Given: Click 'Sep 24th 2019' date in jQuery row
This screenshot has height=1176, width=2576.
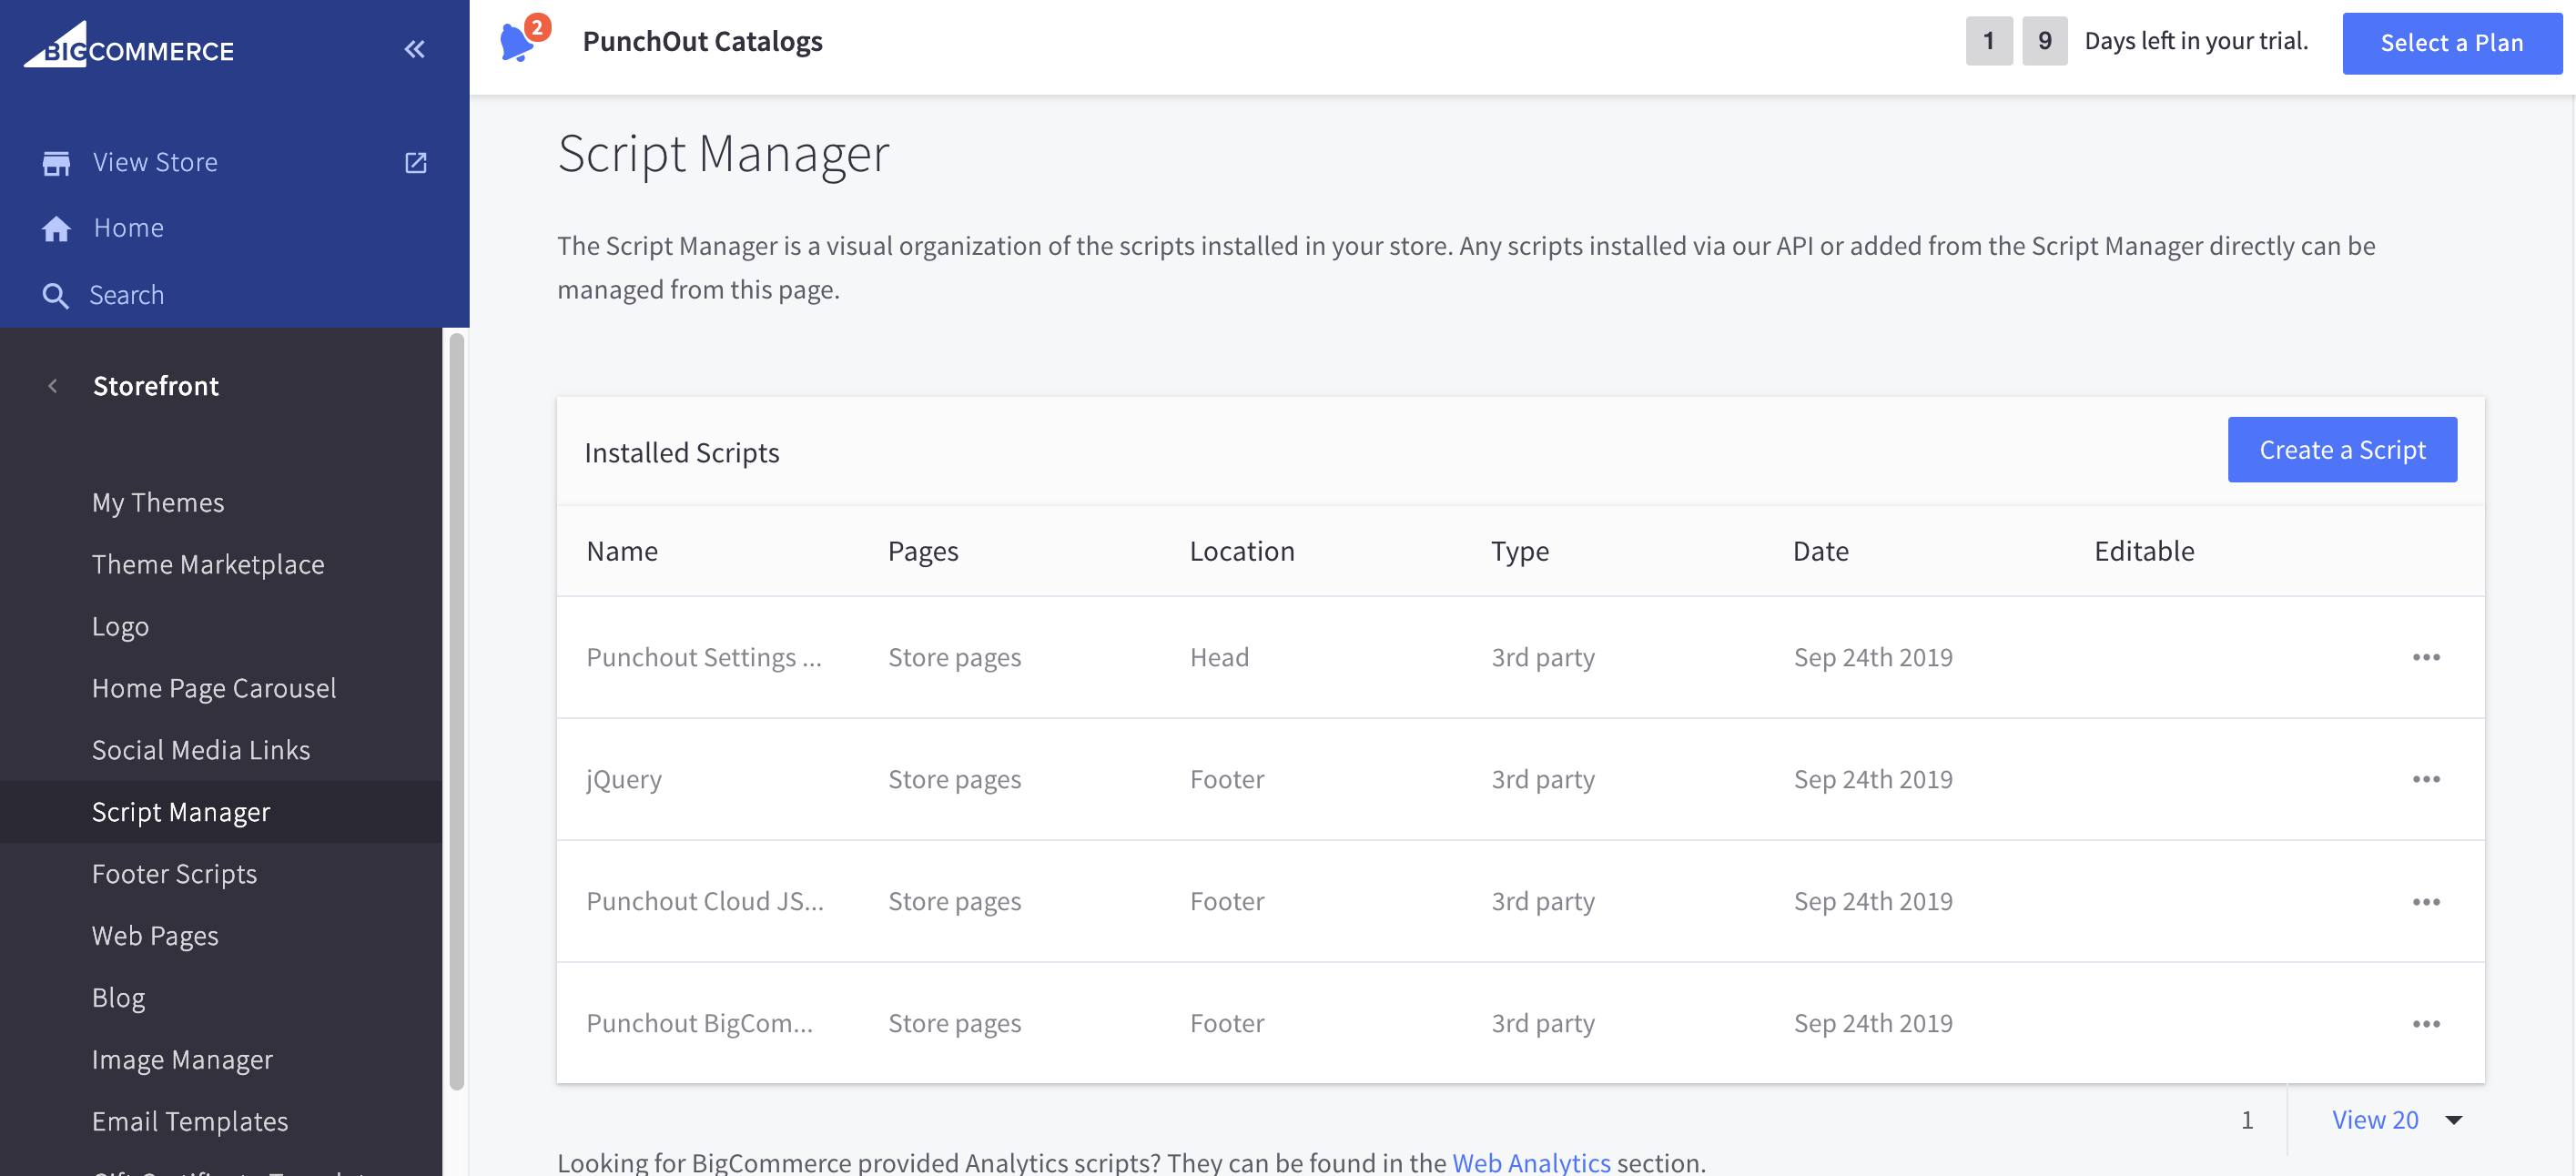Looking at the screenshot, I should click(x=1873, y=779).
